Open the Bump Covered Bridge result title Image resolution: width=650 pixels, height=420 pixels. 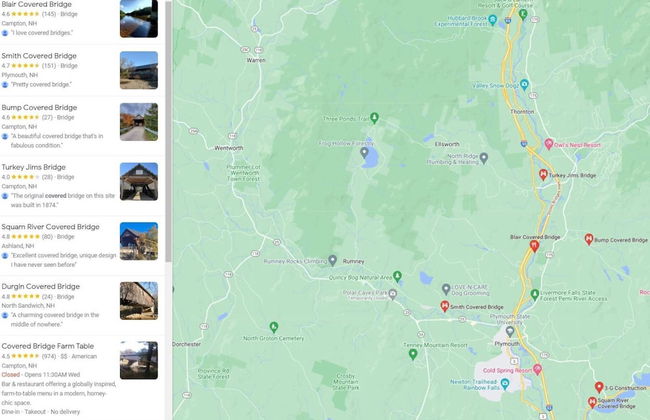click(x=39, y=107)
